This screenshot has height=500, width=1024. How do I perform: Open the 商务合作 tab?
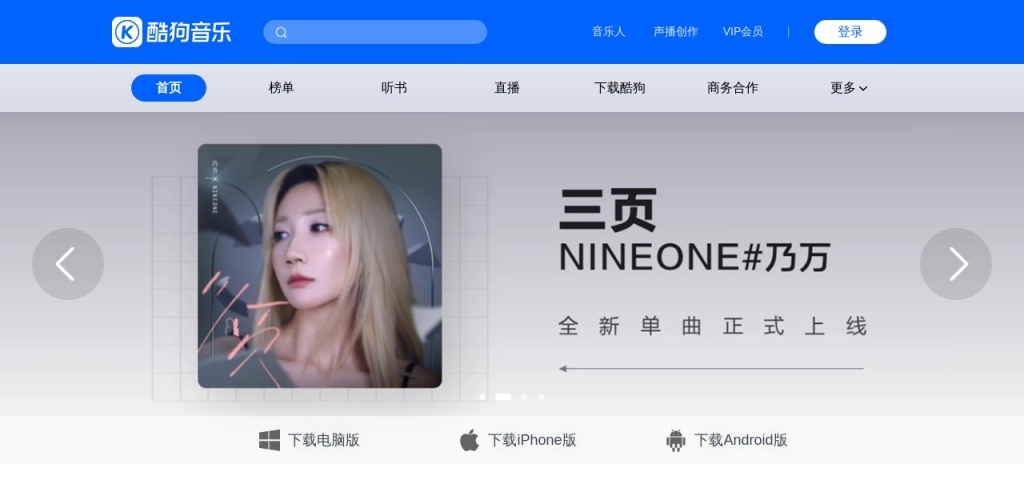[x=733, y=88]
